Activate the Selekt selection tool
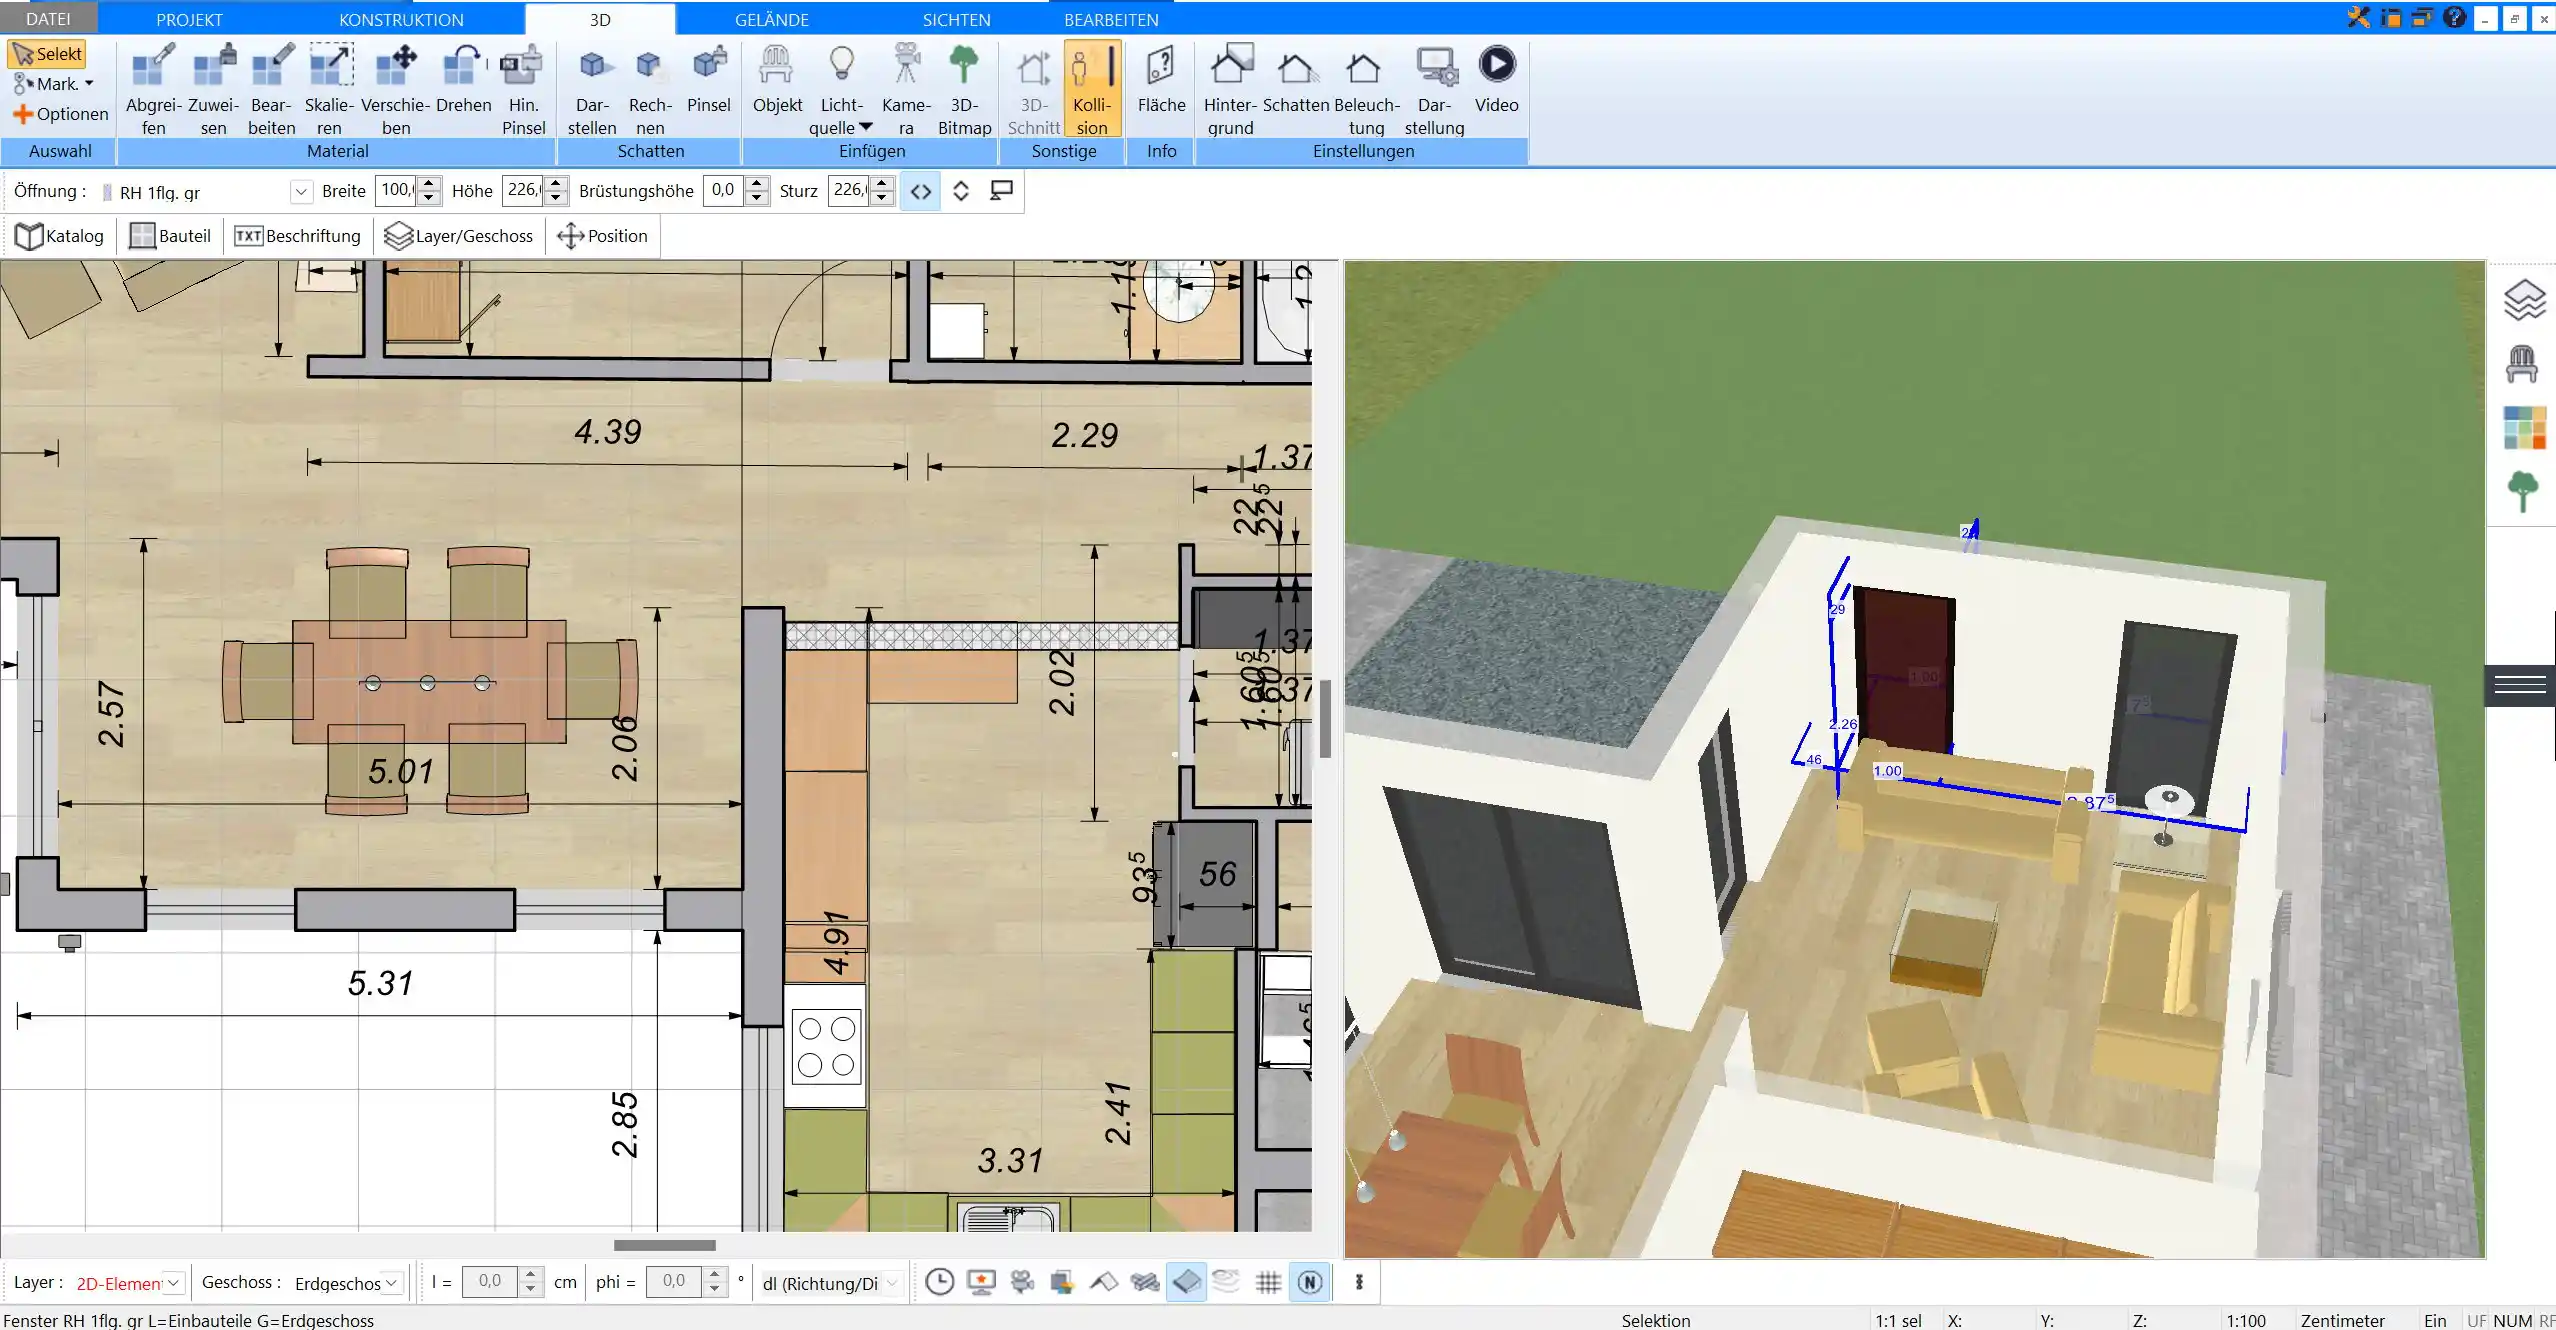2556x1330 pixels. tap(46, 54)
